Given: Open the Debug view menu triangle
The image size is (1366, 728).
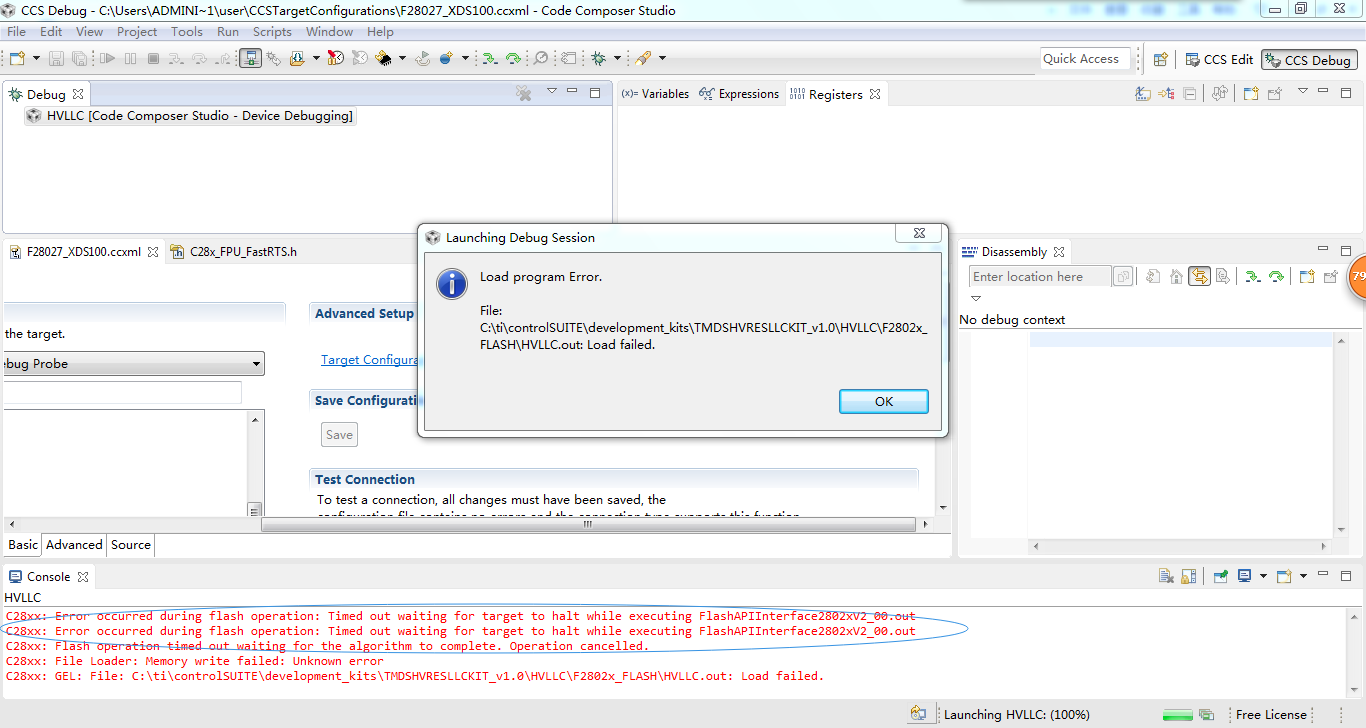Looking at the screenshot, I should 551,92.
